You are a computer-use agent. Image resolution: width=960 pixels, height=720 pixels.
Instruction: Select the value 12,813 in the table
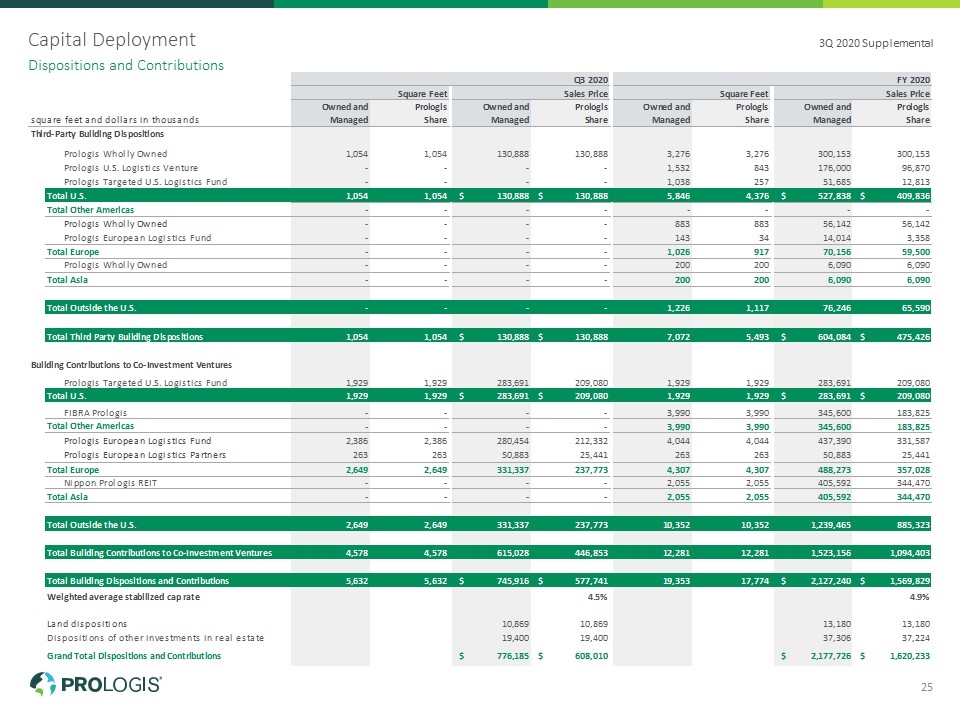(x=916, y=182)
